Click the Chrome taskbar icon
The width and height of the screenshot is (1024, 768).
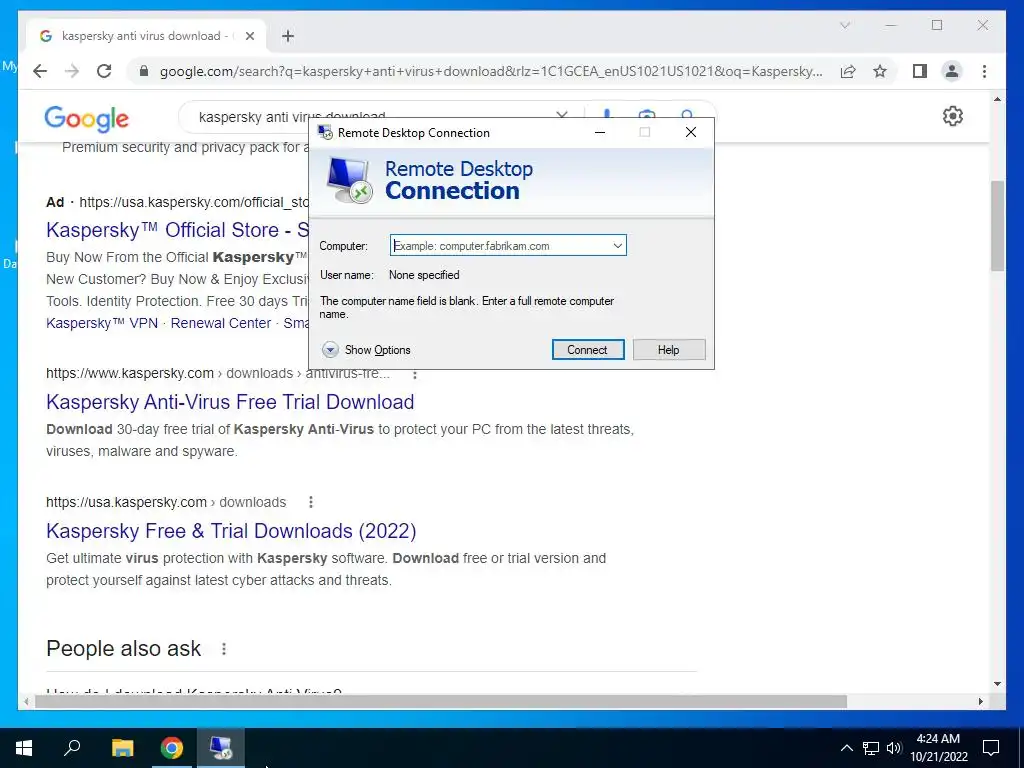click(x=172, y=748)
